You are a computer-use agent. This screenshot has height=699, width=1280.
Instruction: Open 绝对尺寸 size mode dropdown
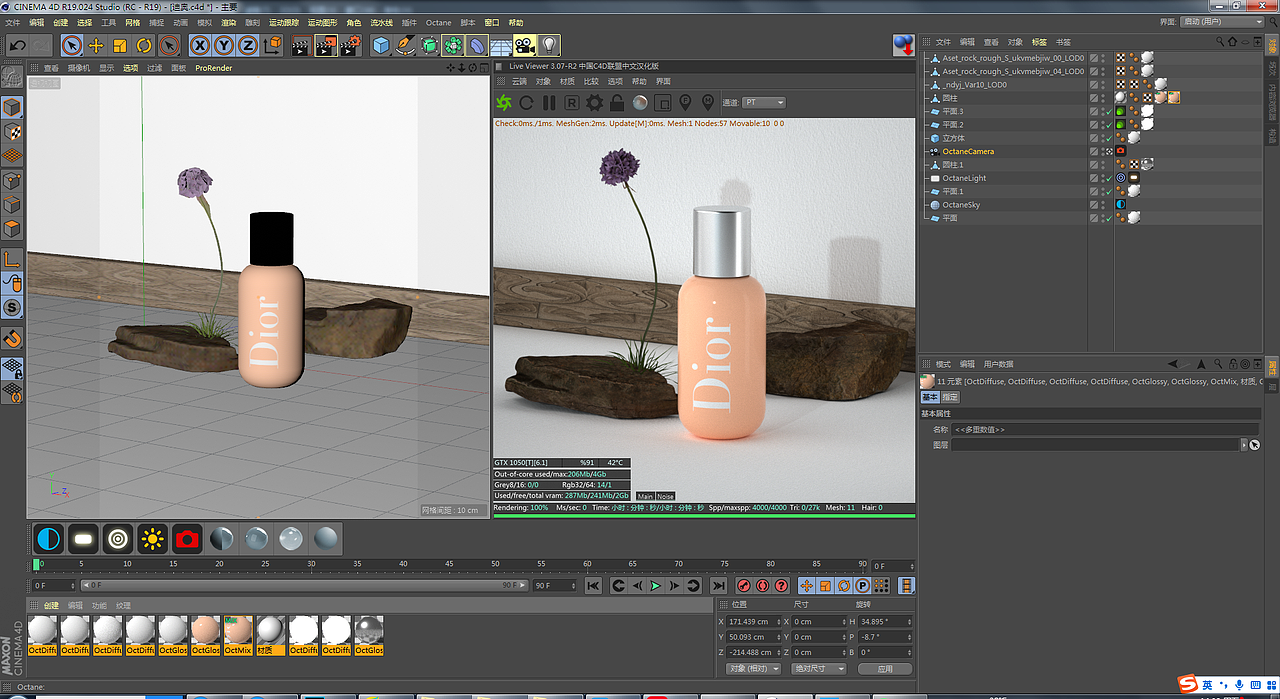819,668
